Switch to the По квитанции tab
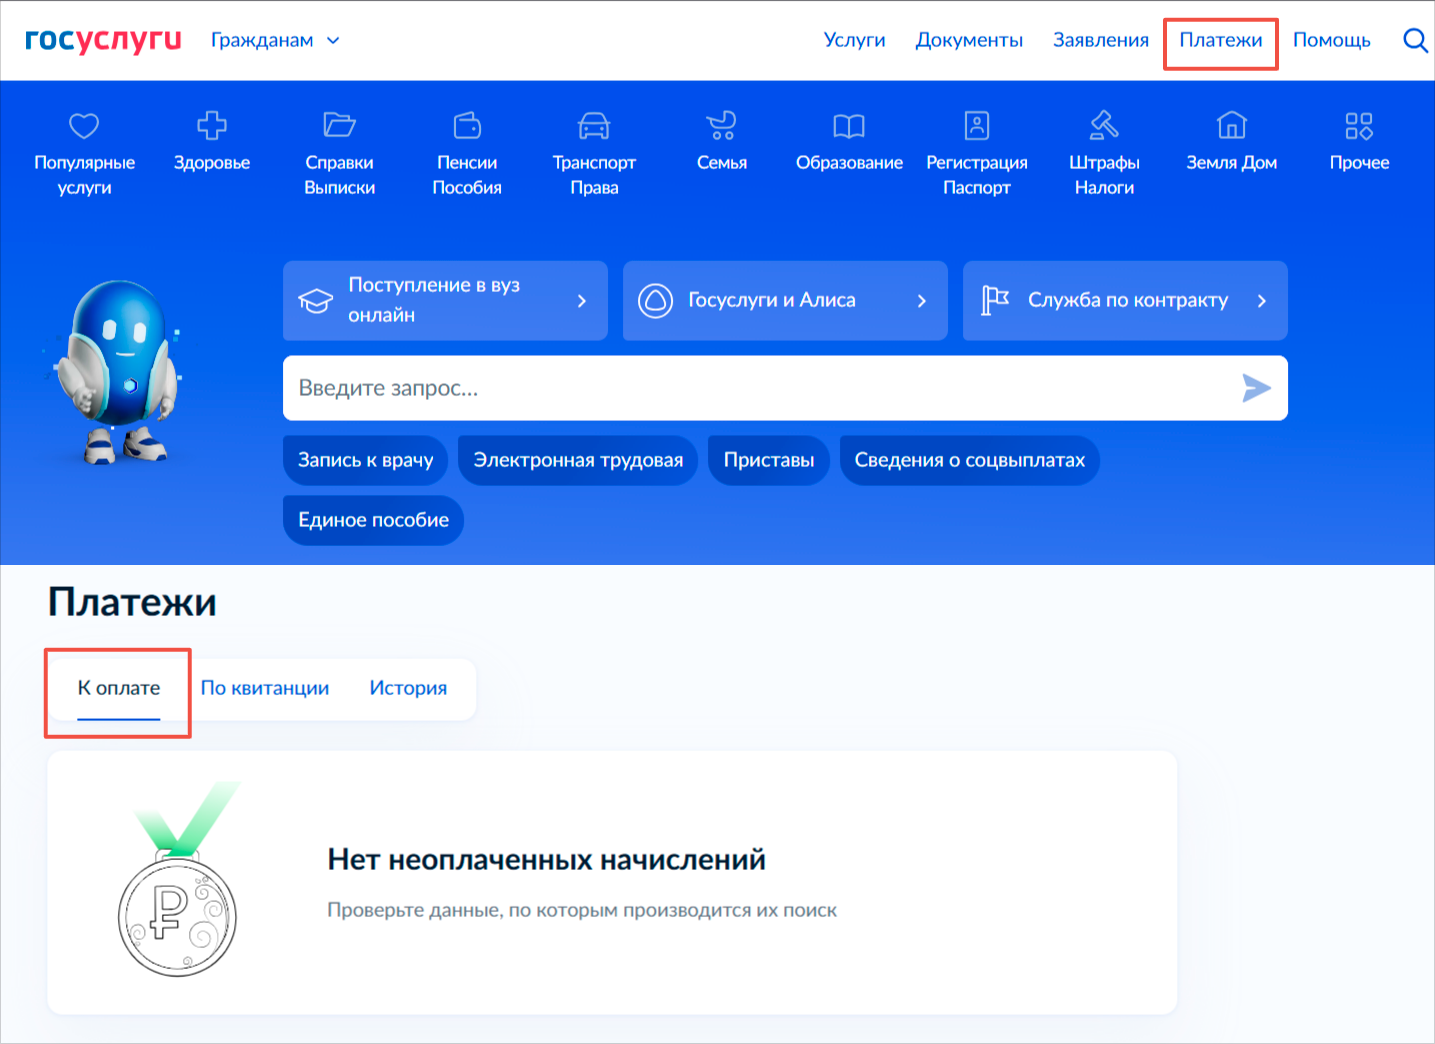The height and width of the screenshot is (1044, 1435). [265, 688]
